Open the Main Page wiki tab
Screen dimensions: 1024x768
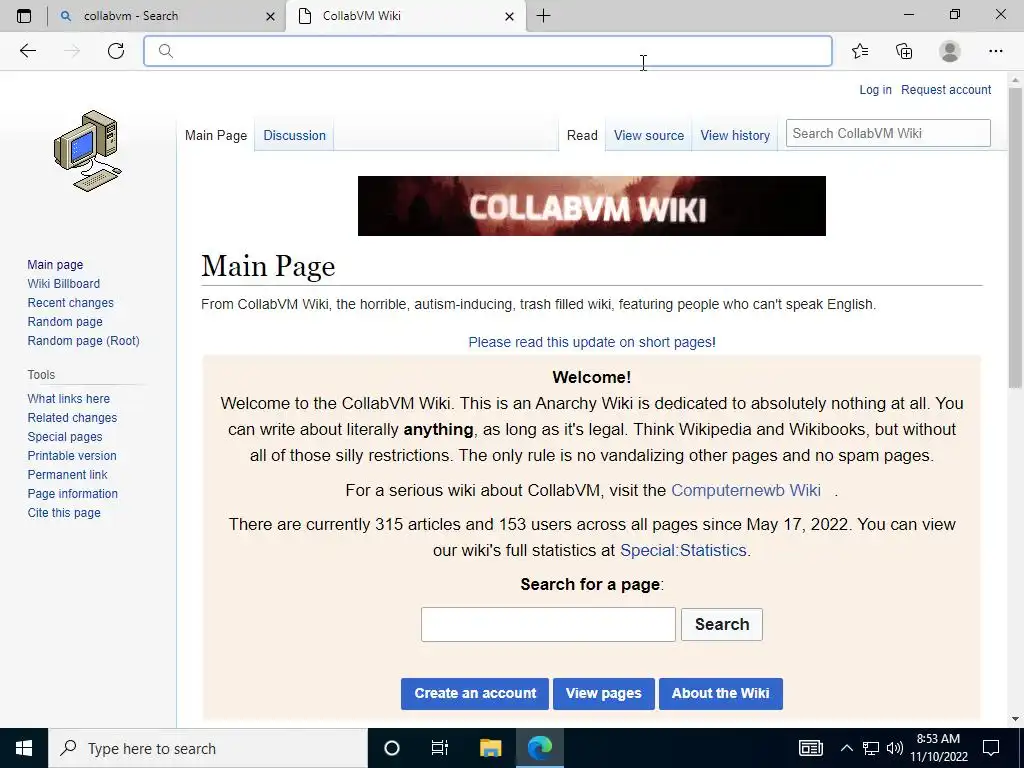pyautogui.click(x=216, y=135)
